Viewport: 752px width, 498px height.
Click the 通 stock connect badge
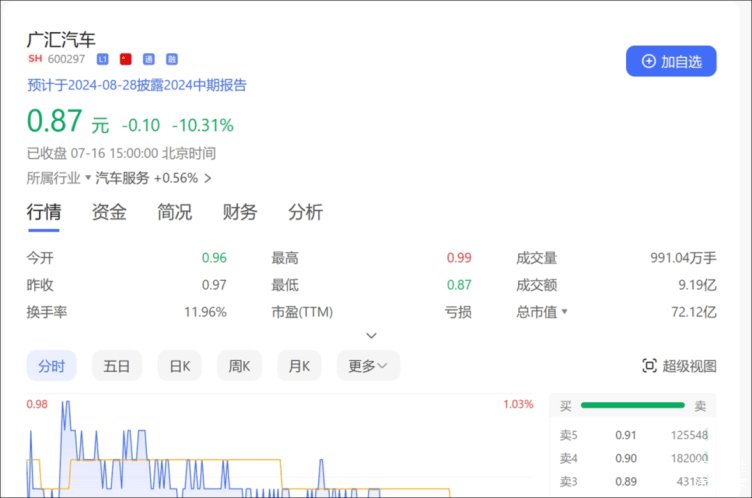(149, 59)
